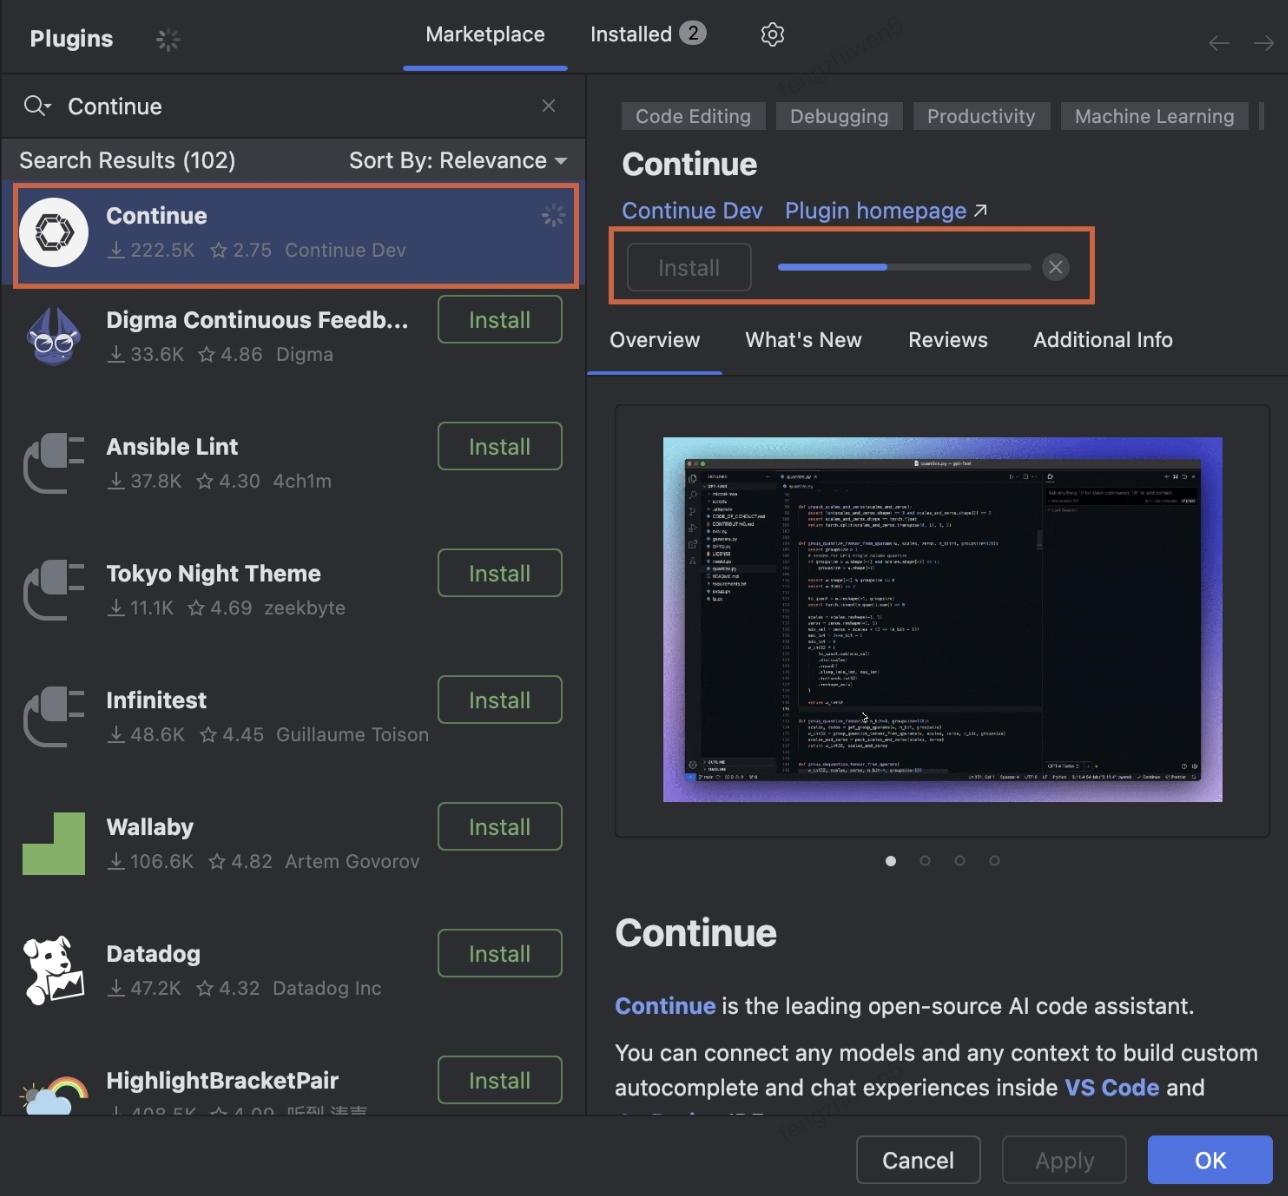Screen dimensions: 1288x1196
Task: Open search options via the magnifier dropdown
Action: (36, 105)
